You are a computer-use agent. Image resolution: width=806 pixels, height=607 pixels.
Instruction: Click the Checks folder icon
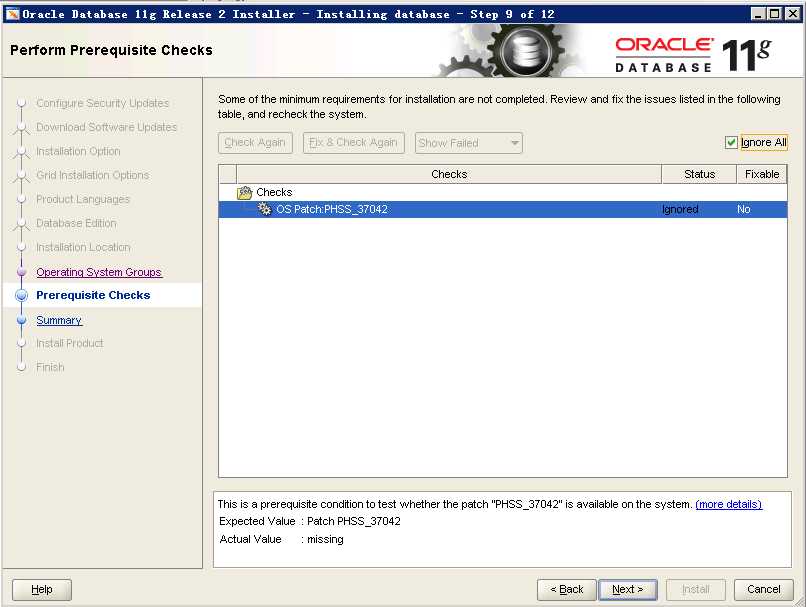point(245,193)
